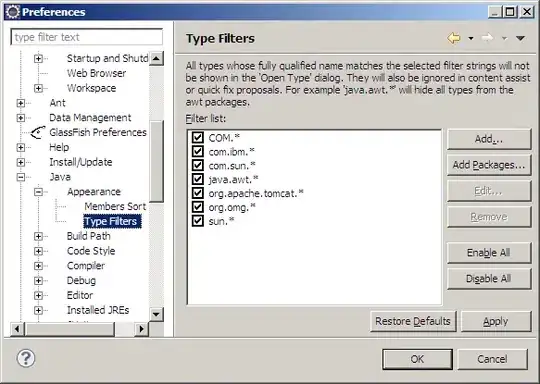Expand the Compiler tree node
The width and height of the screenshot is (540, 384).
coord(38,266)
